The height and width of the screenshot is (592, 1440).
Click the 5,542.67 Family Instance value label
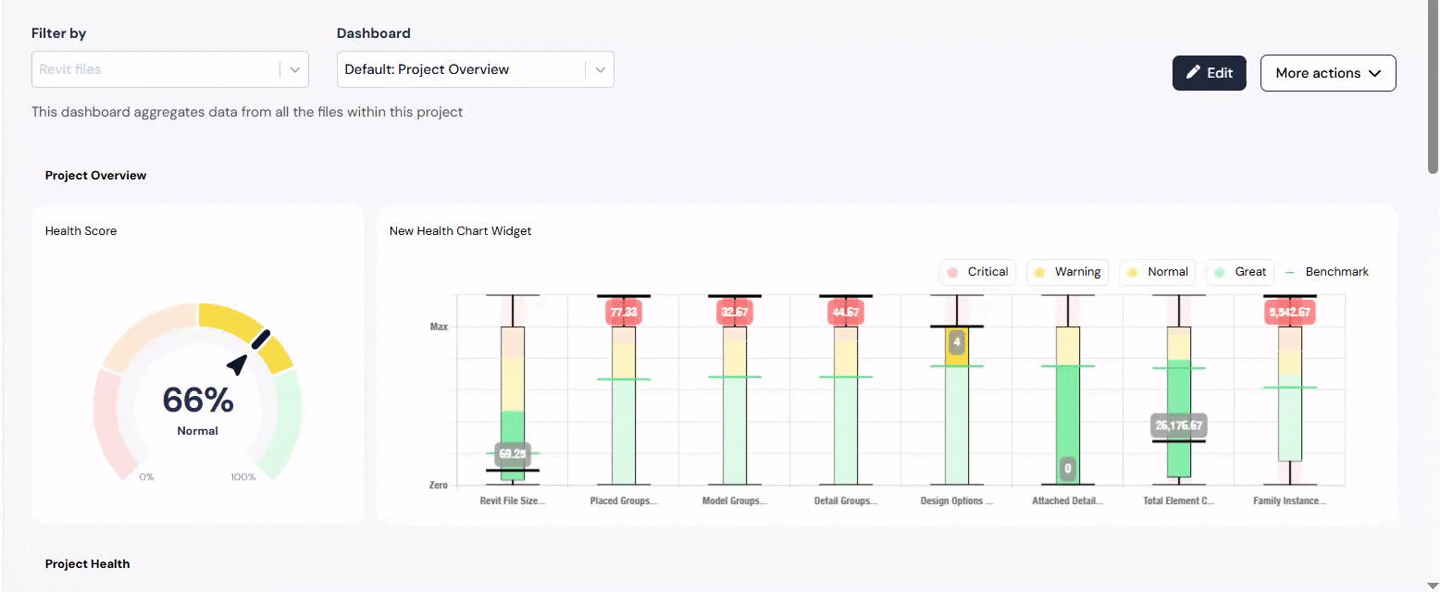1289,313
